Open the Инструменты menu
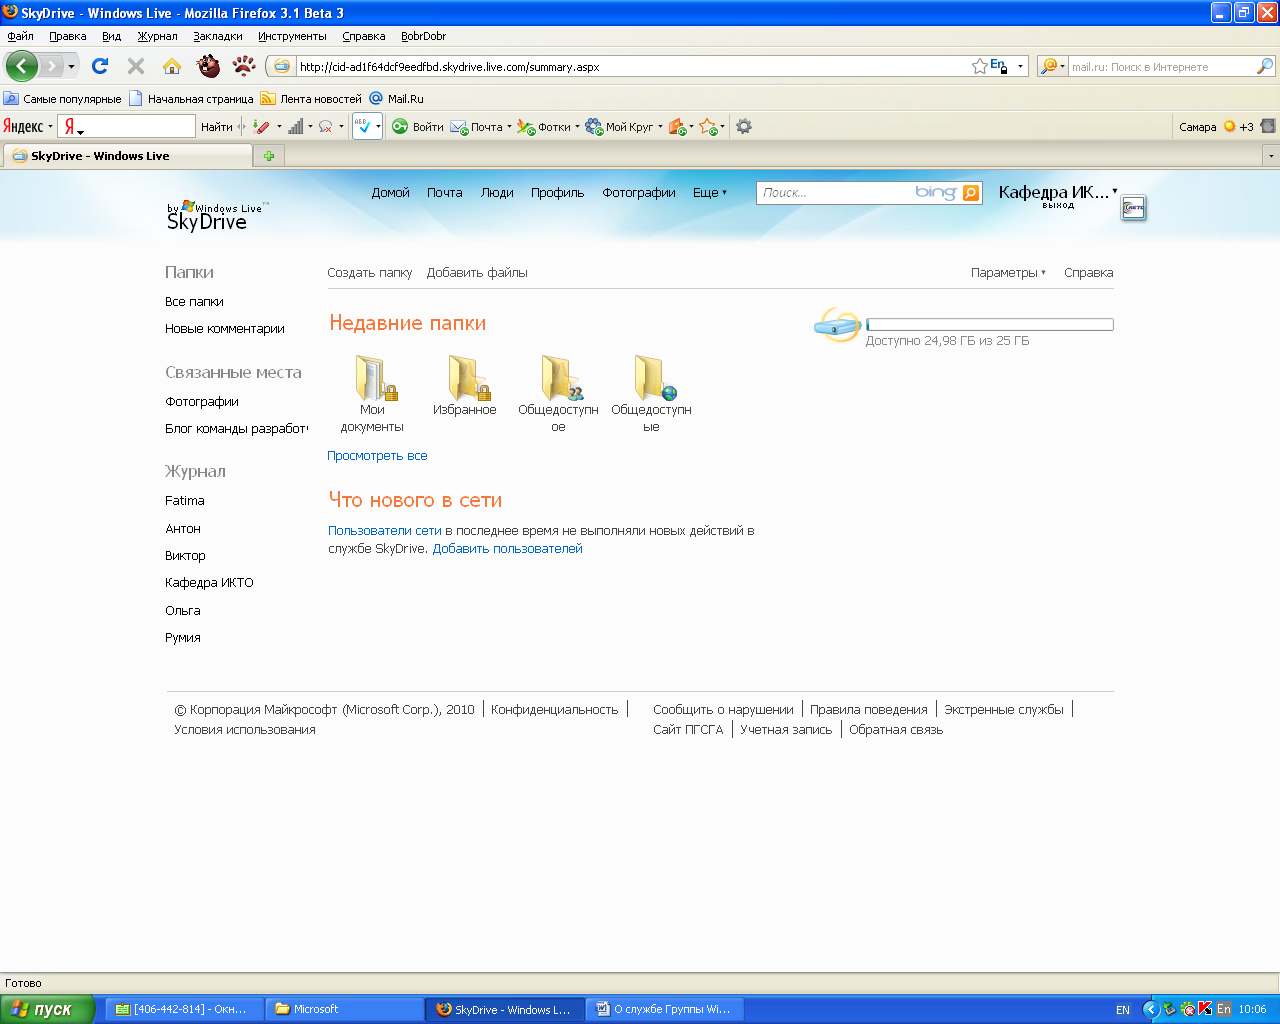Viewport: 1280px width, 1024px height. 292,36
